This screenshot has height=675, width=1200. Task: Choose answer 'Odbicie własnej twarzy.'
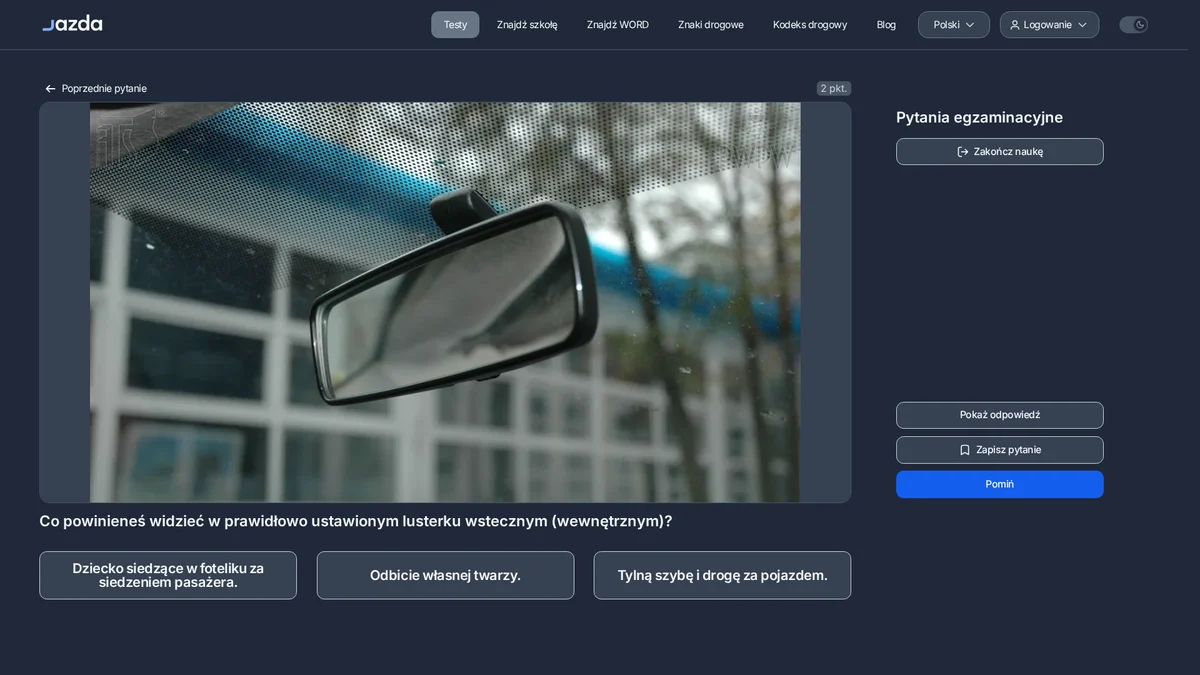pos(445,575)
